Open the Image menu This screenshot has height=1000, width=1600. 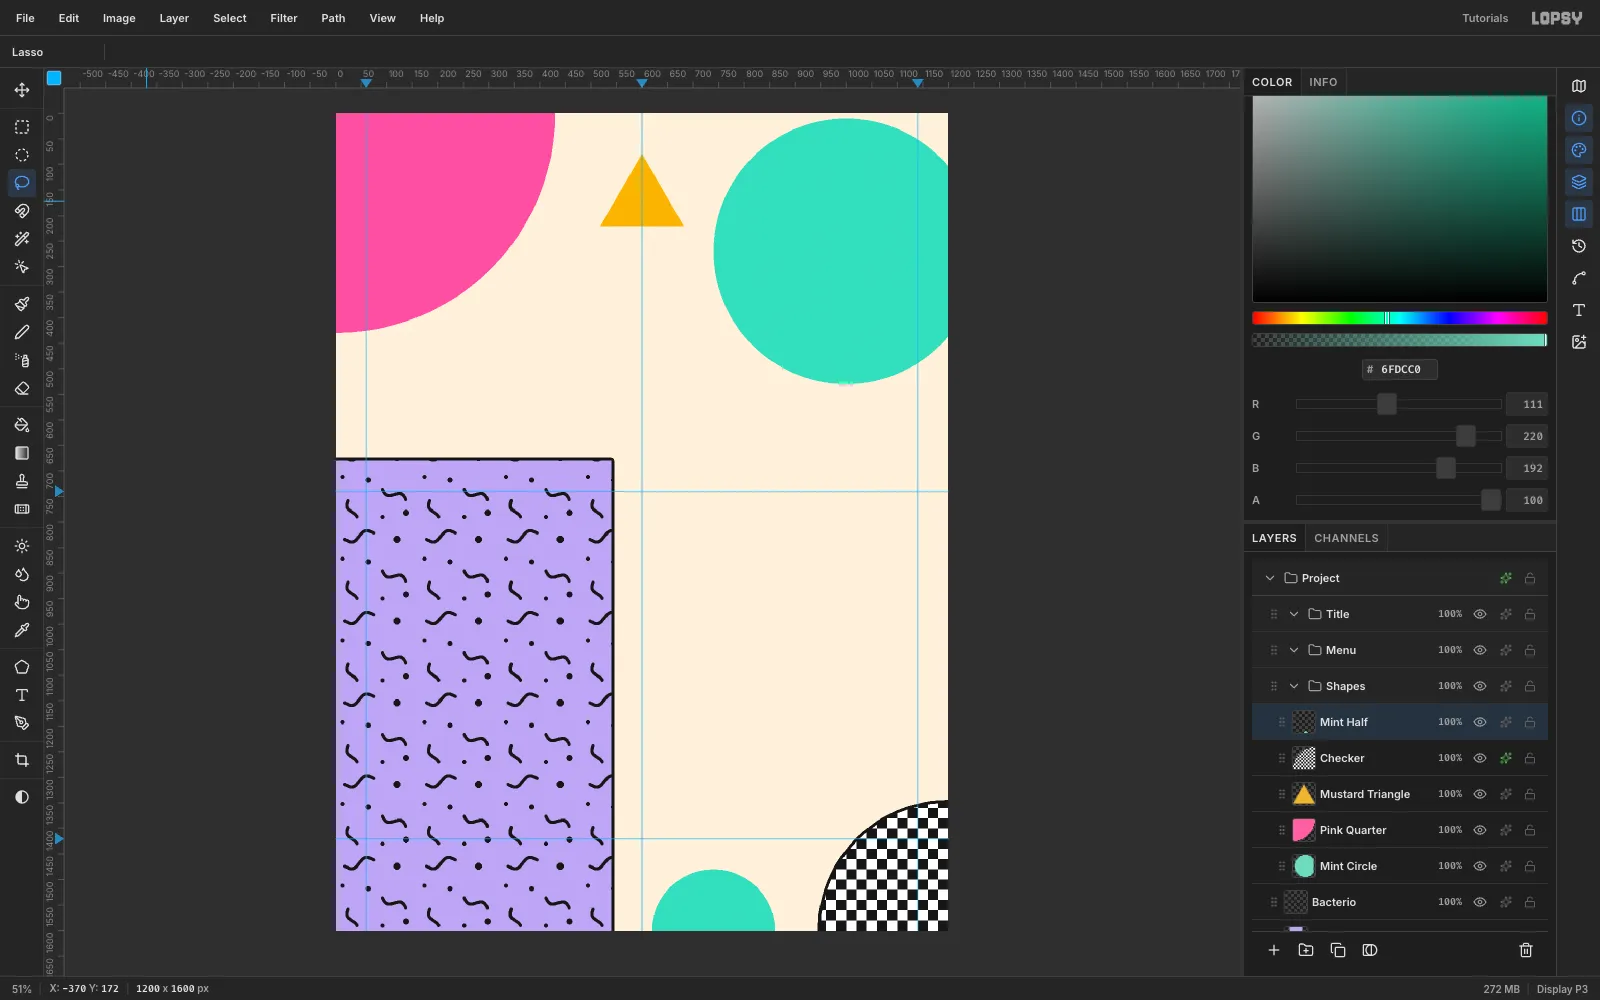119,18
